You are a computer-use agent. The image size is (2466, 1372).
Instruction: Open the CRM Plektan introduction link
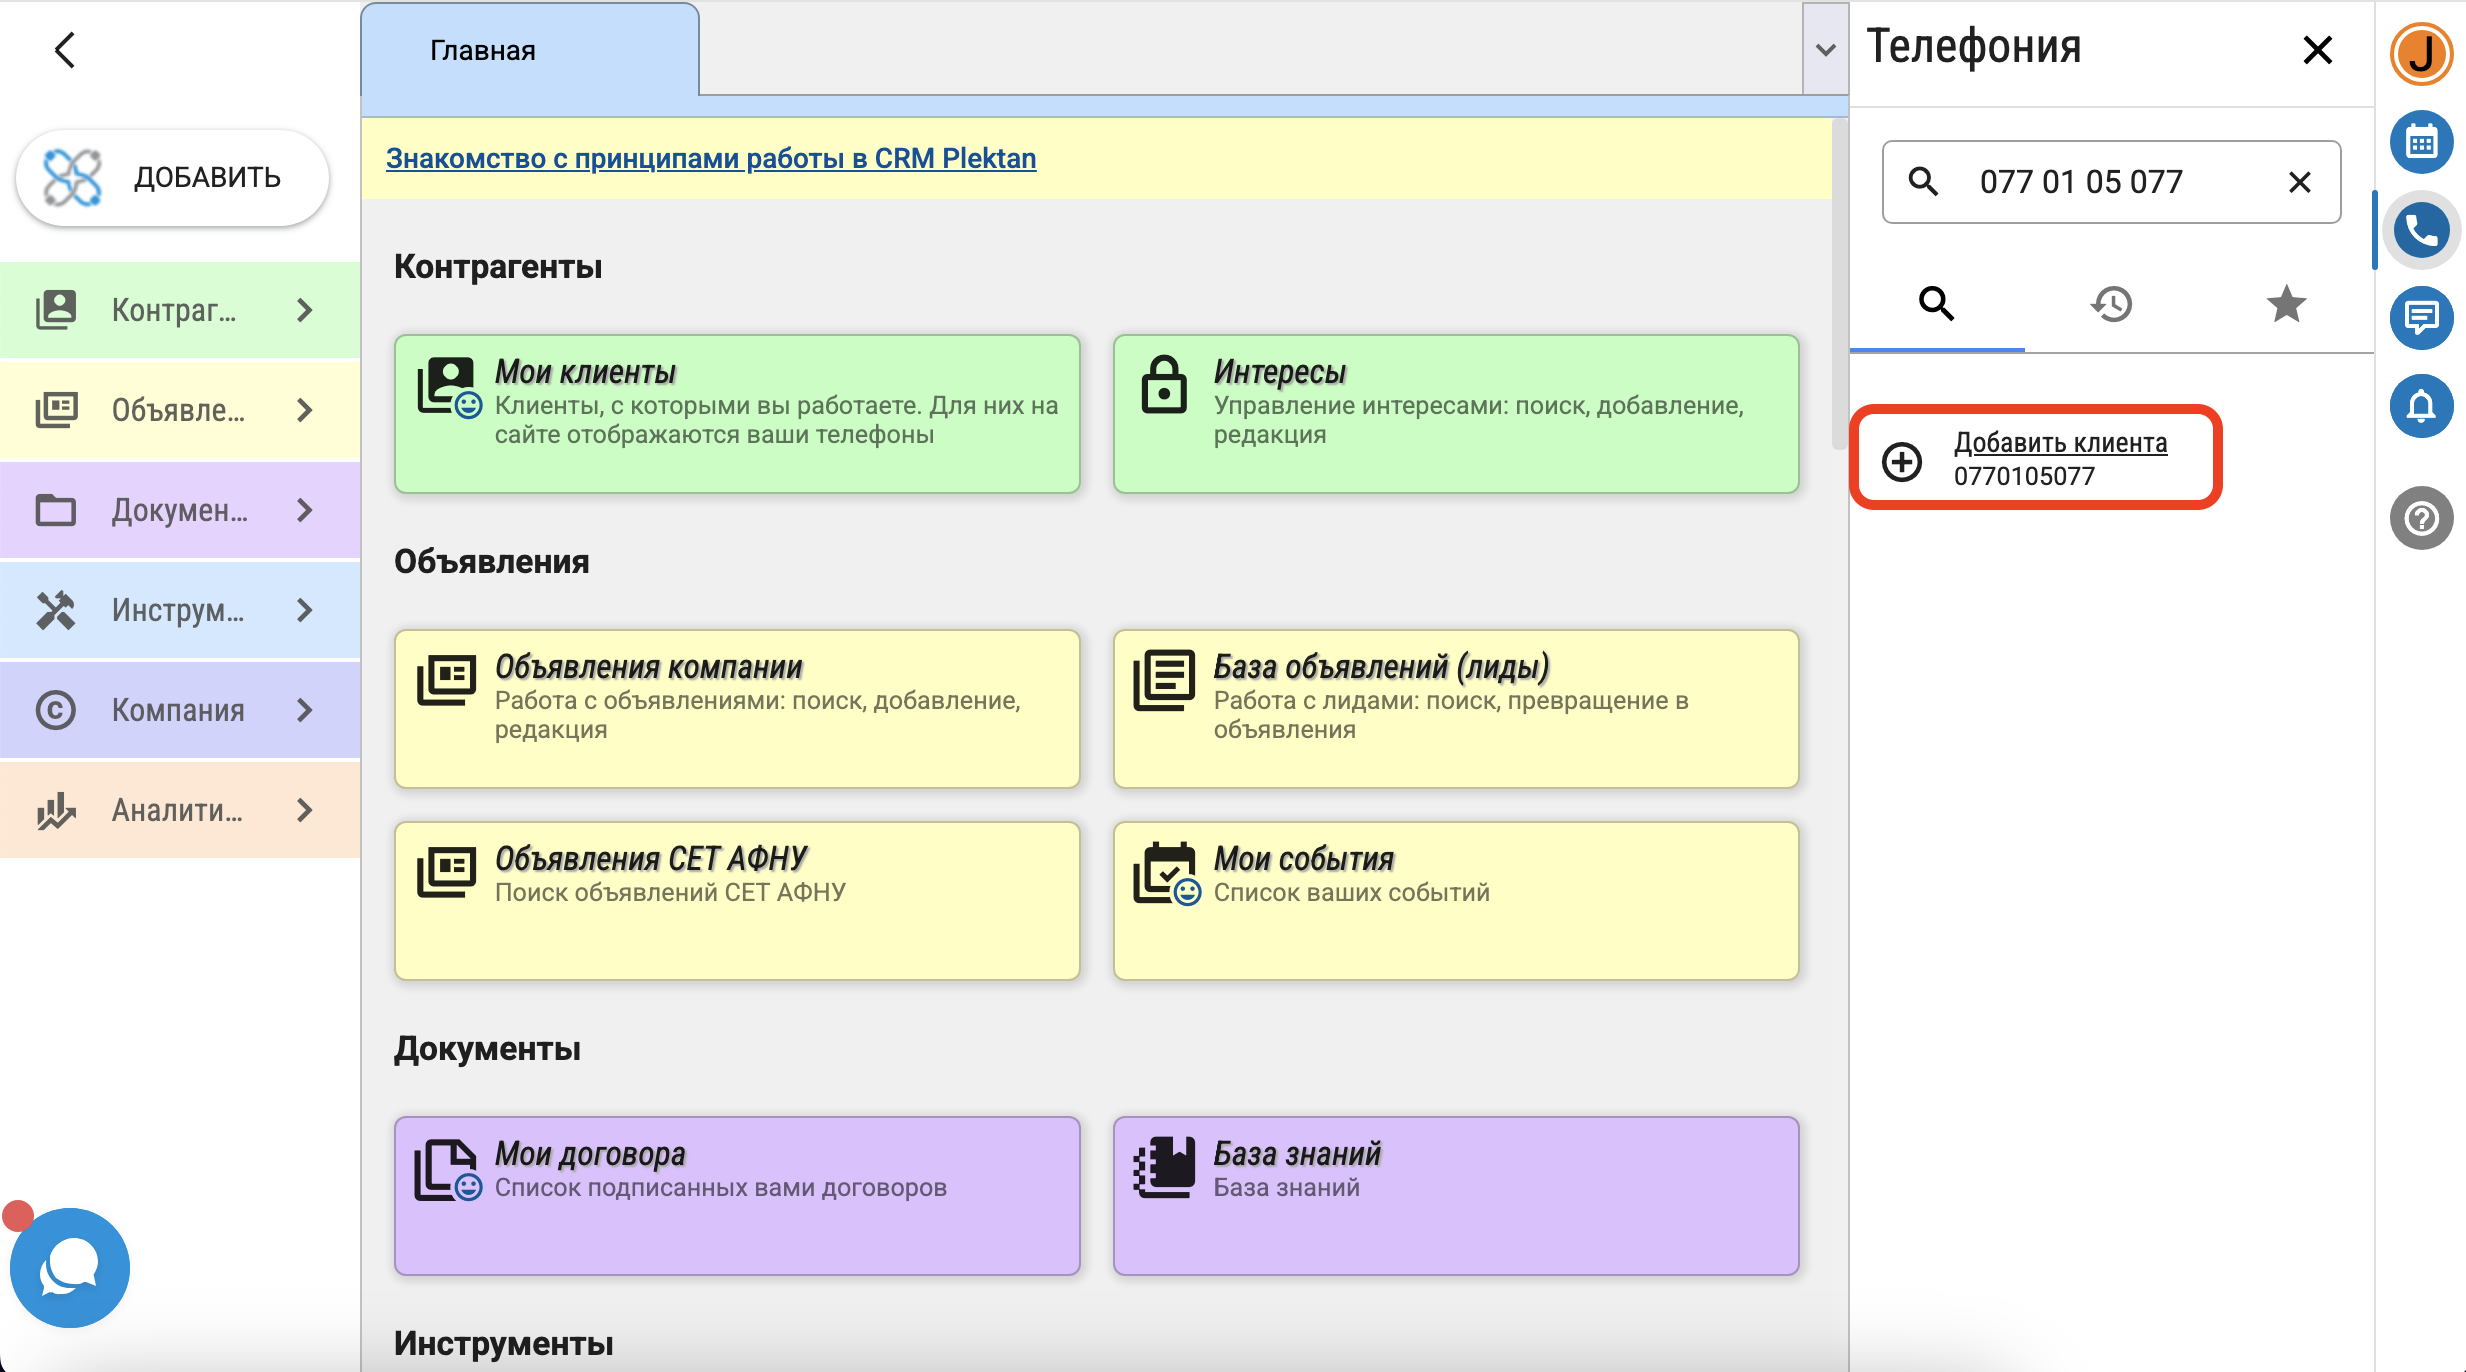point(710,158)
